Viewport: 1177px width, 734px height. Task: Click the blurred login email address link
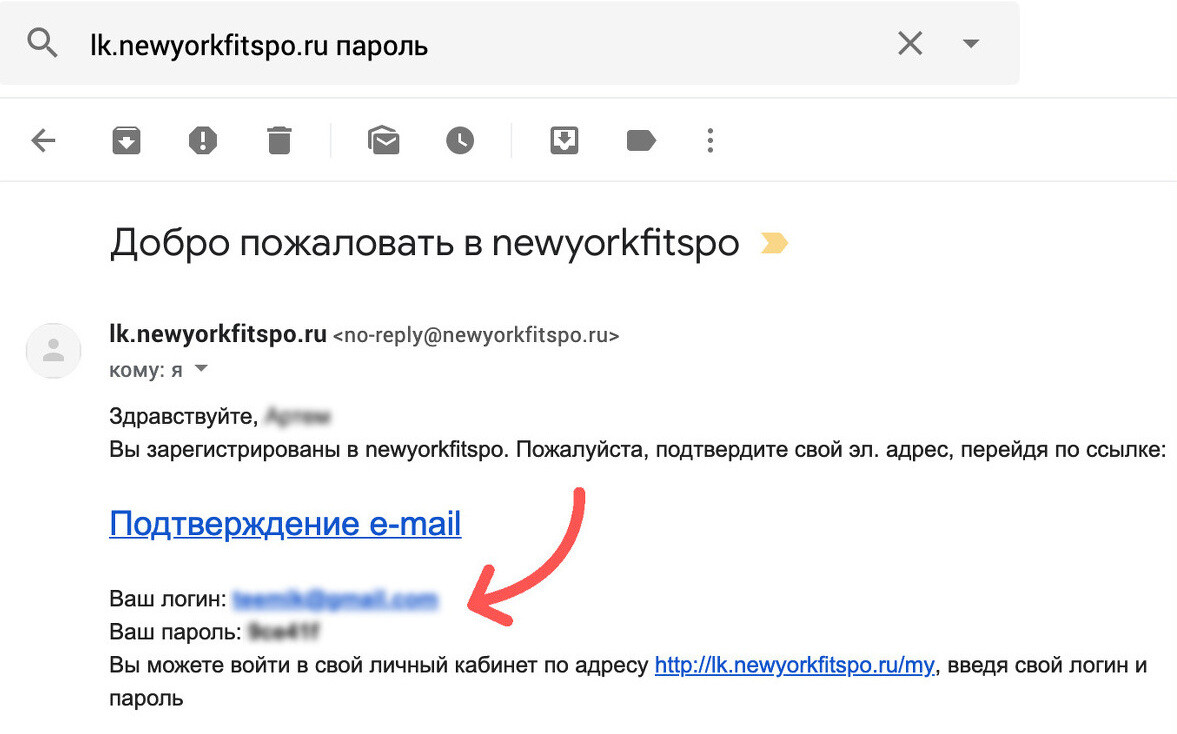click(335, 599)
